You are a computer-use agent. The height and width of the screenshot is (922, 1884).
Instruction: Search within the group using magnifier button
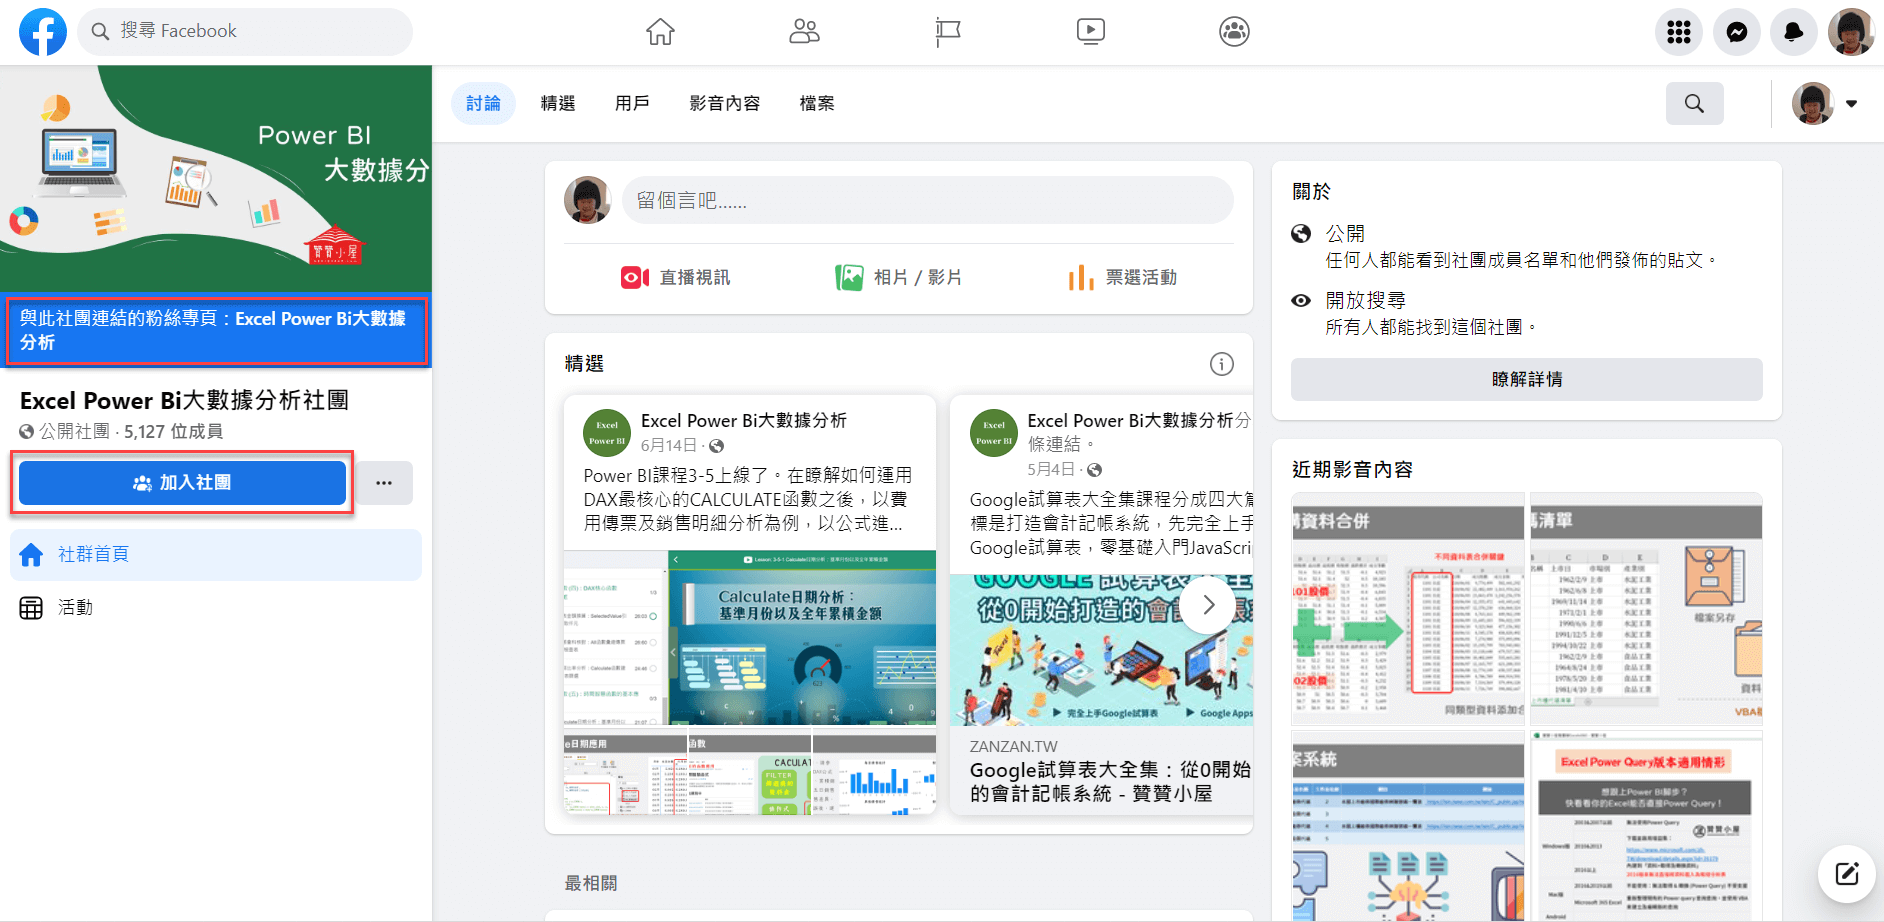[1694, 103]
